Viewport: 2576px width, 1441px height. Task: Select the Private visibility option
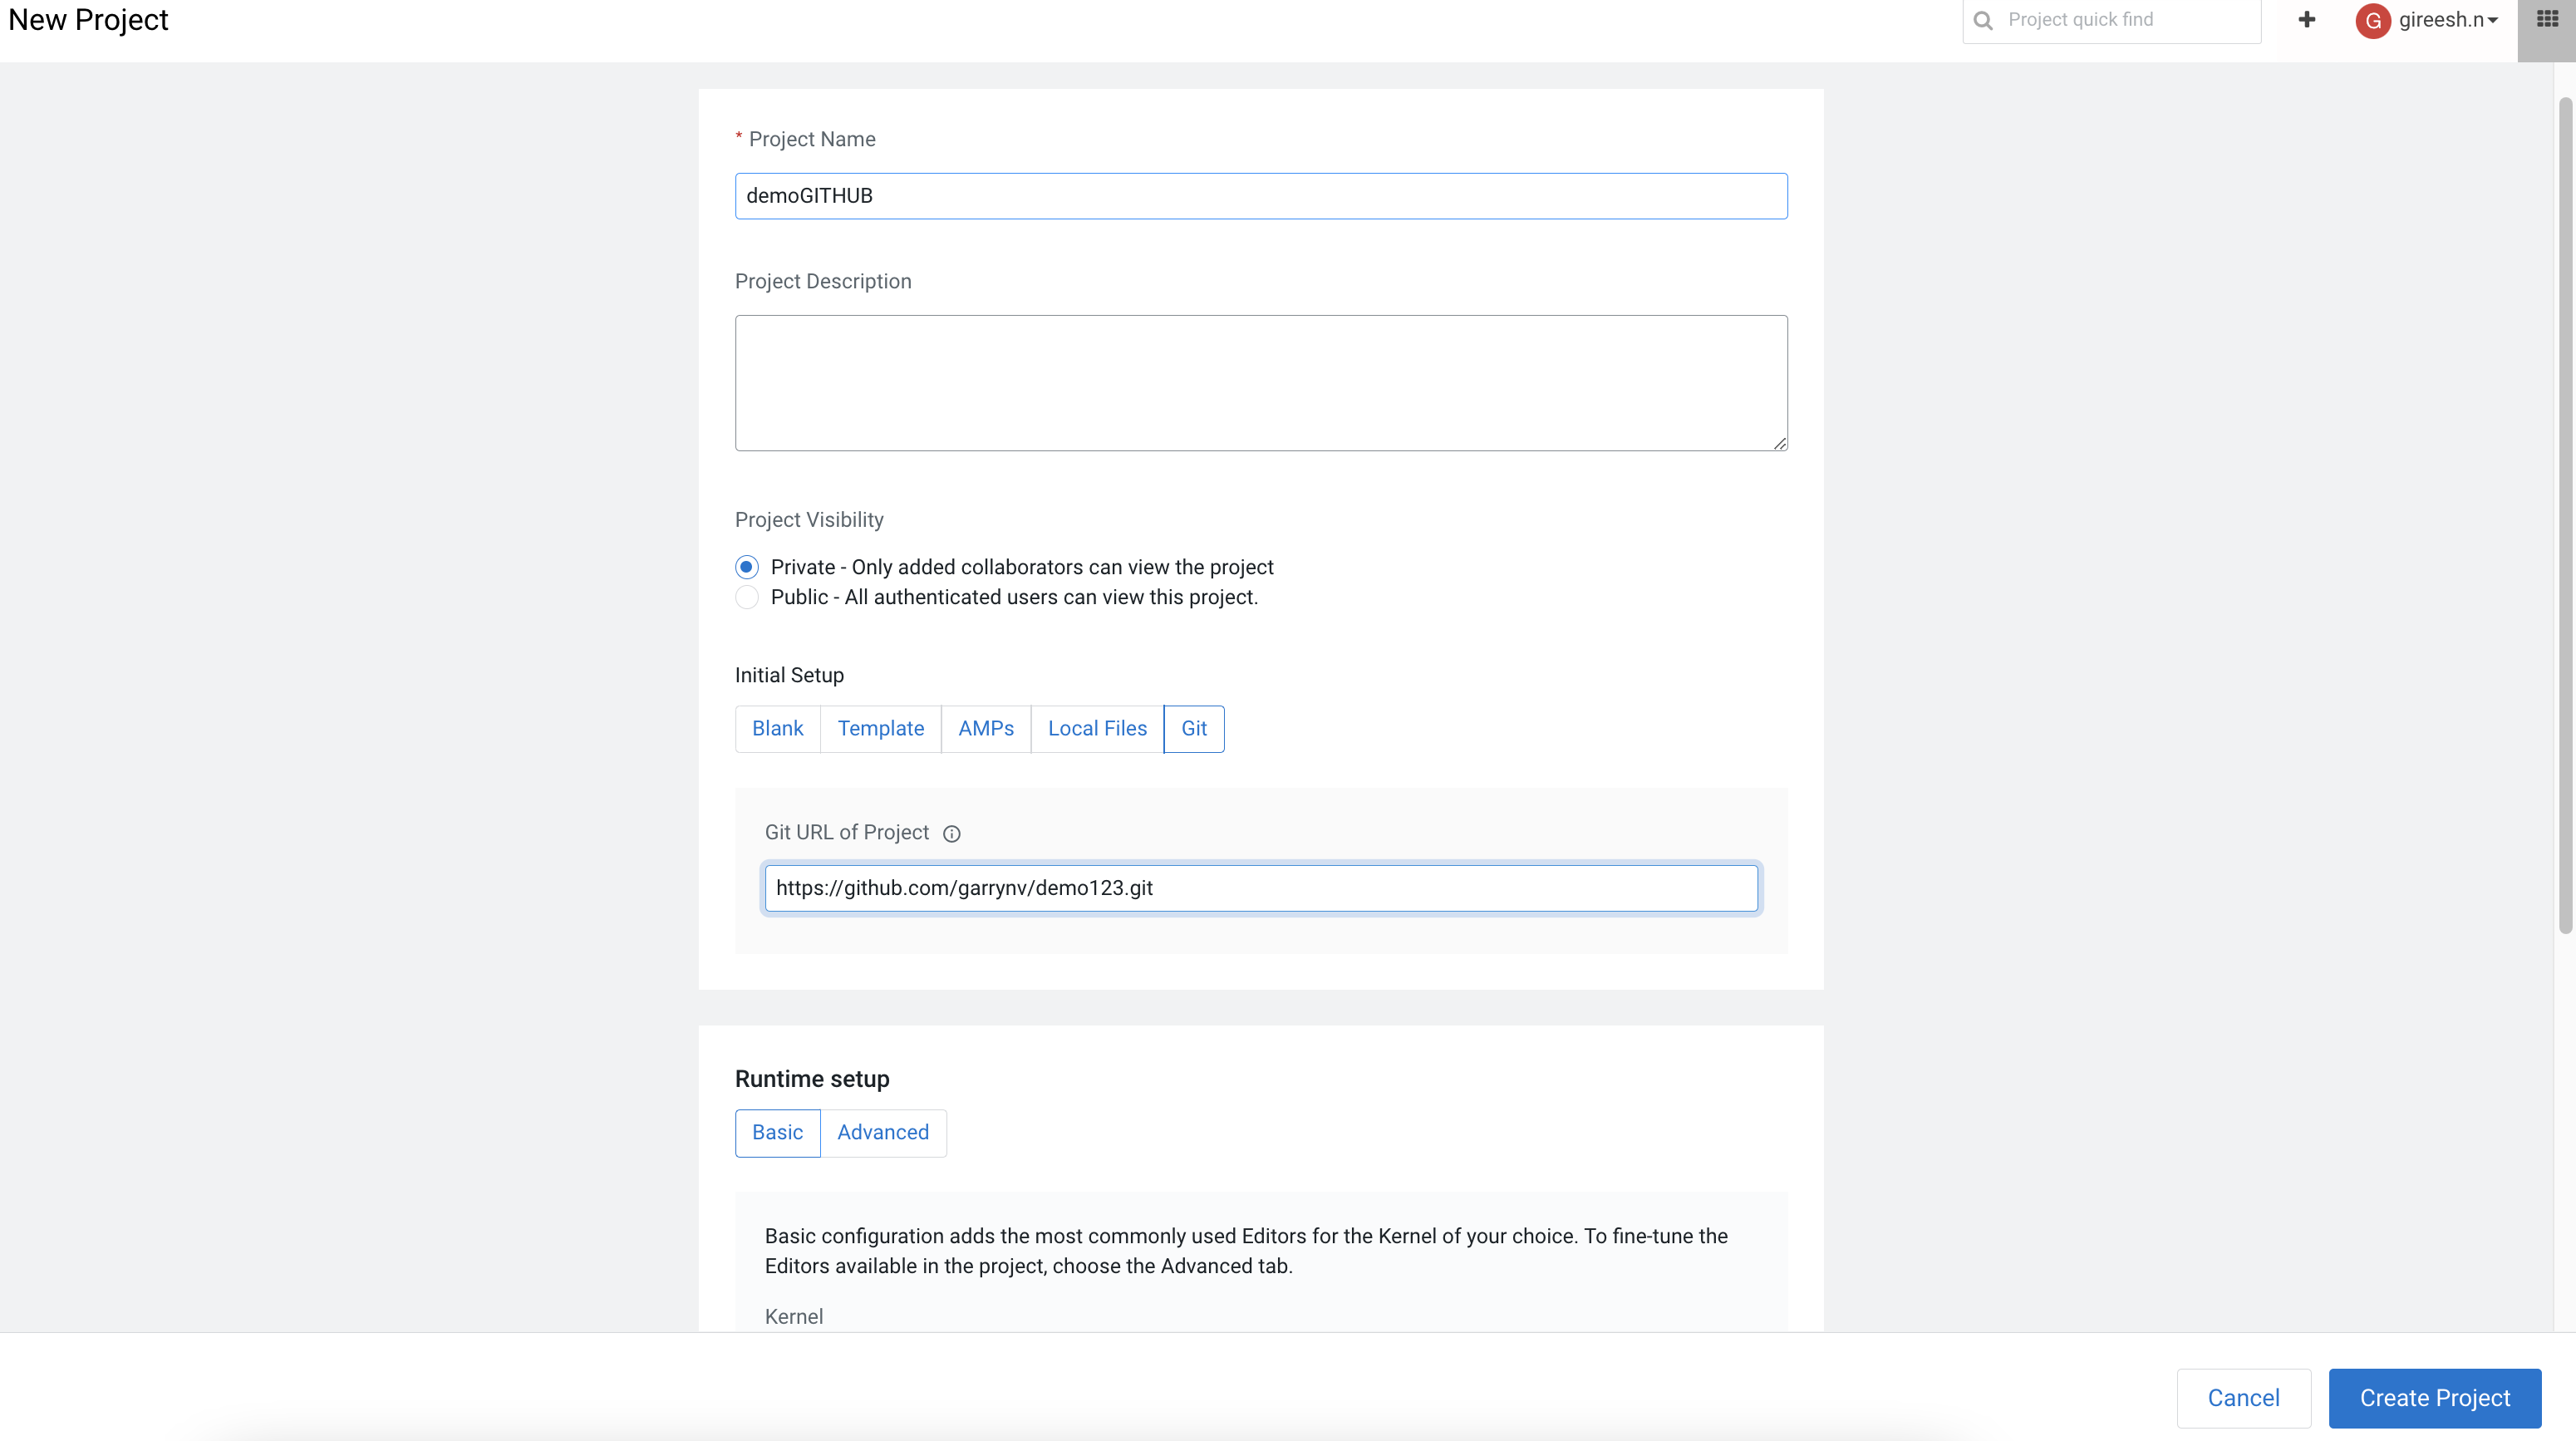coord(746,566)
